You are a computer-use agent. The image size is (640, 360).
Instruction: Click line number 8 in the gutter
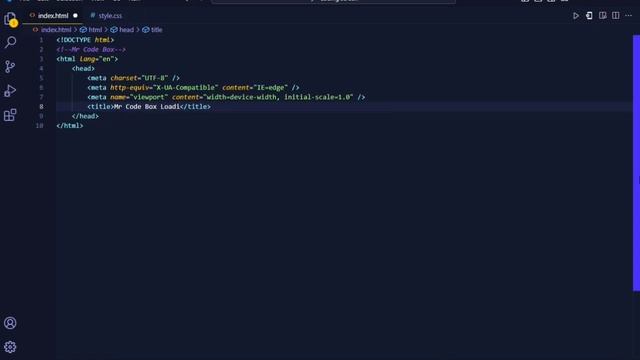[x=41, y=107]
